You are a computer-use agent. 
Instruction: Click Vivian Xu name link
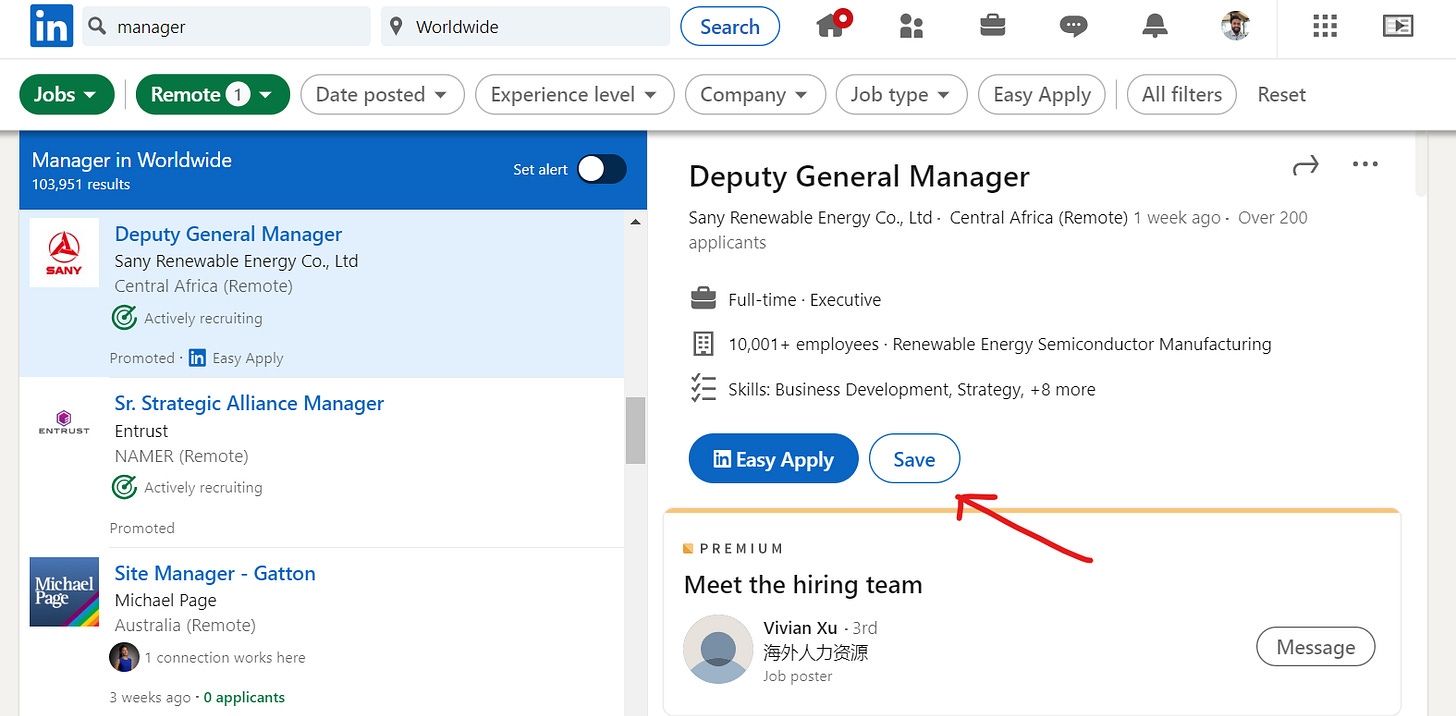pyautogui.click(x=801, y=627)
